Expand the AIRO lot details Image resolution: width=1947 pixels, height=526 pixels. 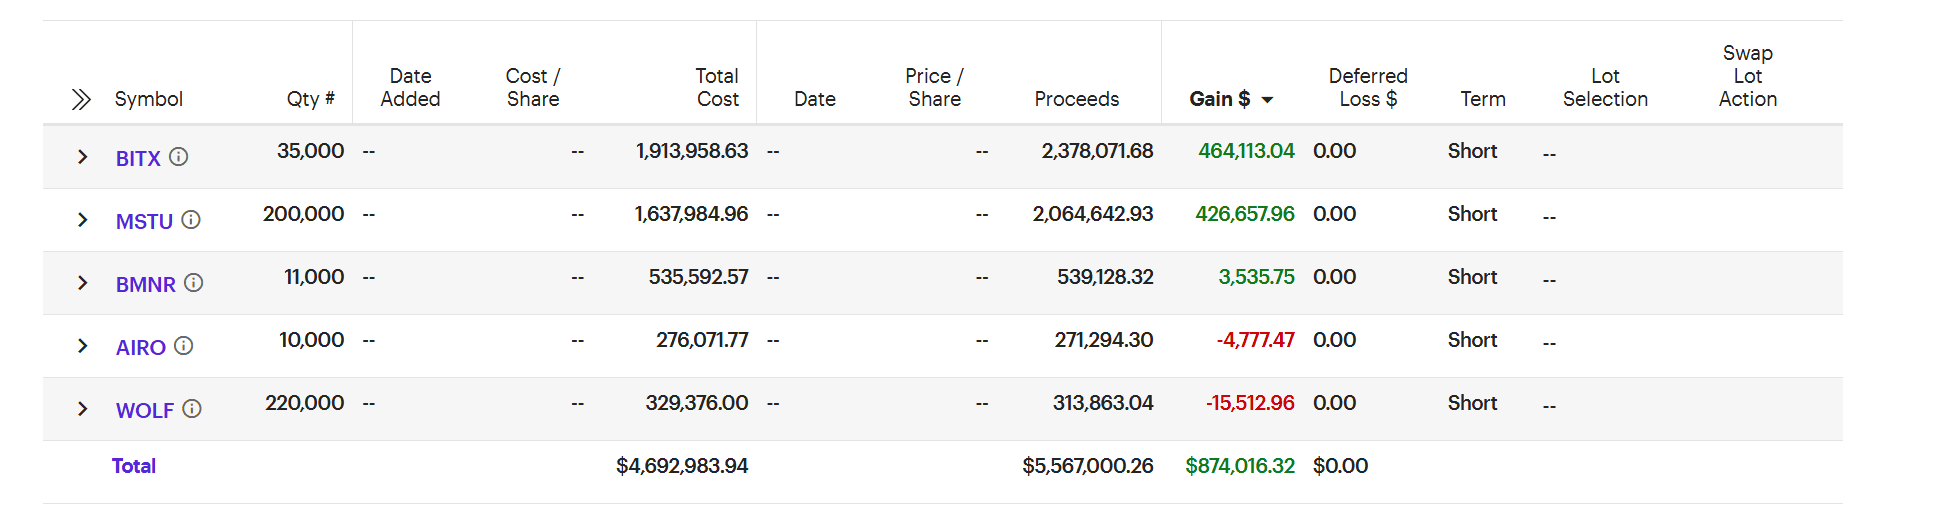click(83, 346)
